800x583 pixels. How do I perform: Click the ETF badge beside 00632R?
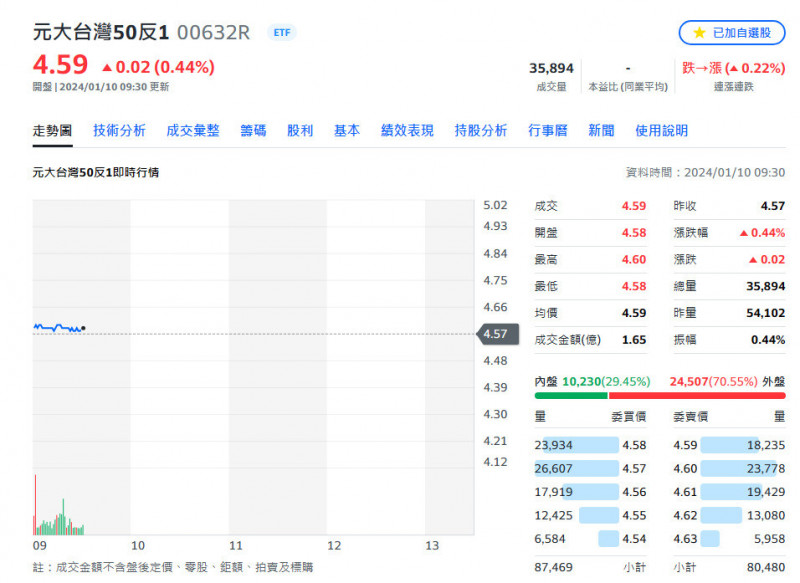point(282,33)
